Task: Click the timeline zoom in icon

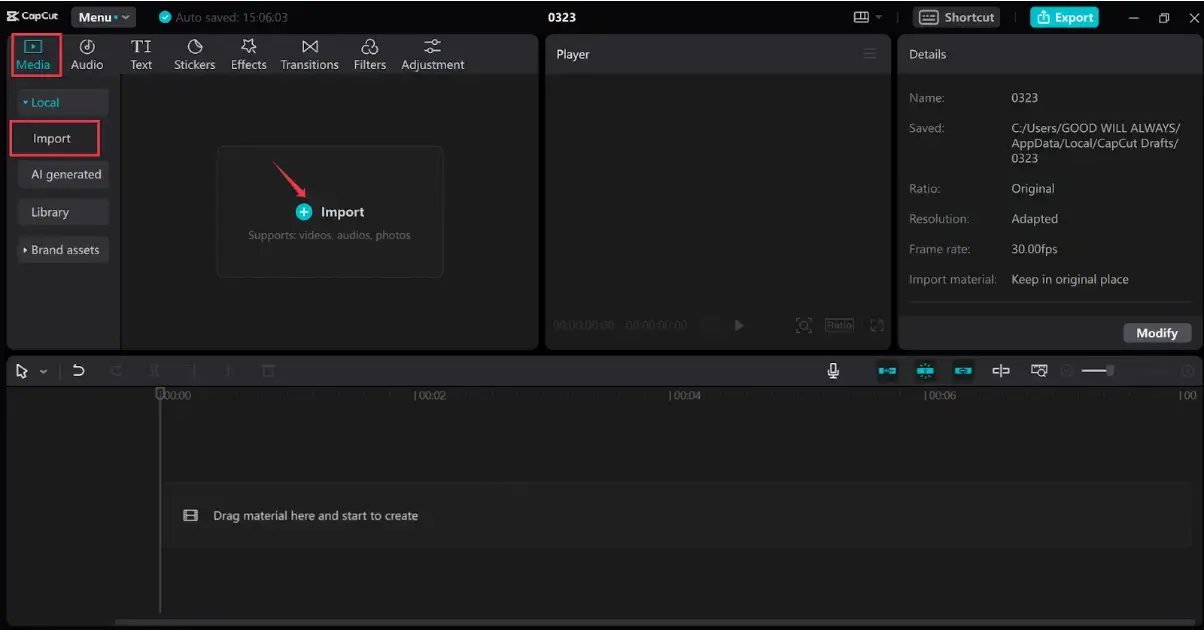Action: click(1188, 371)
